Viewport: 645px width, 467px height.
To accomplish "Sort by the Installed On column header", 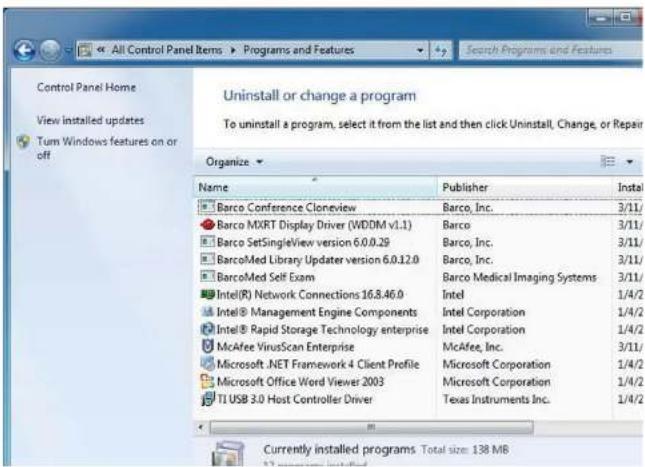I will pyautogui.click(x=629, y=187).
